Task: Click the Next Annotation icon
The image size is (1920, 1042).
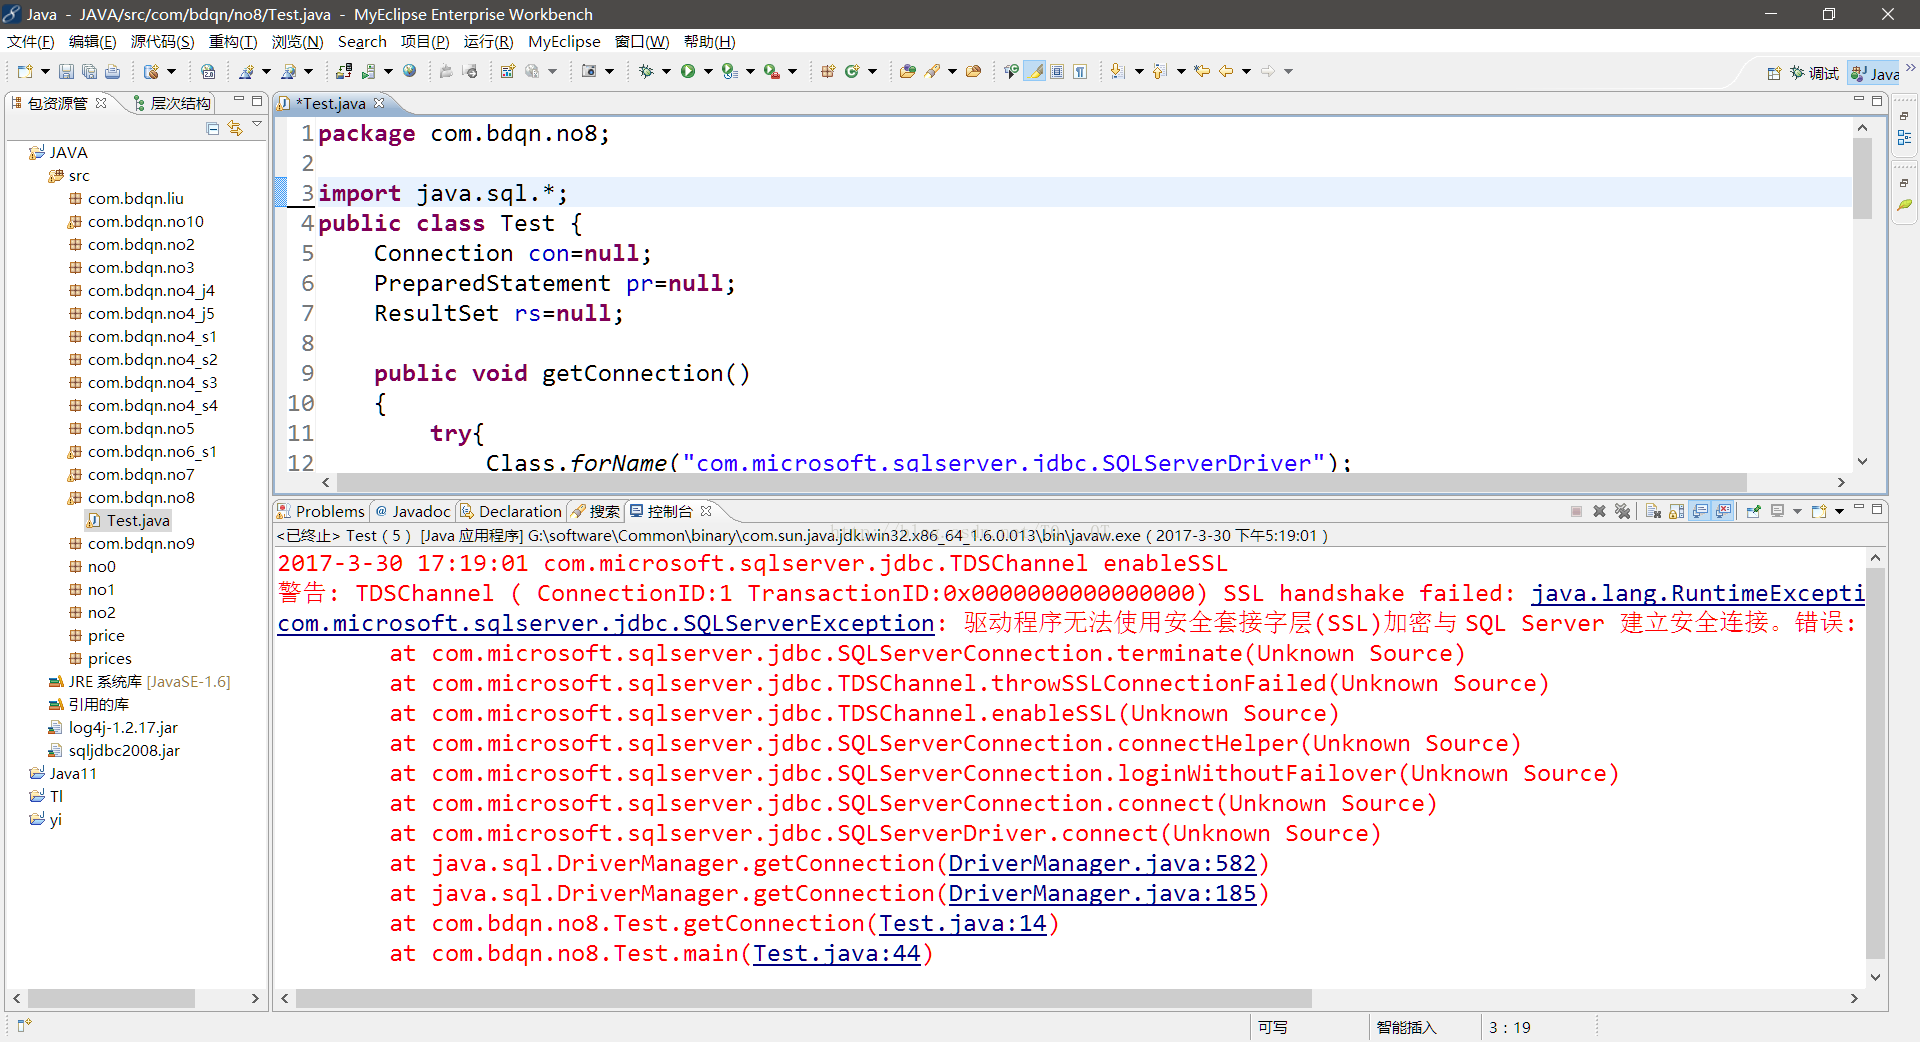Action: coord(1118,71)
